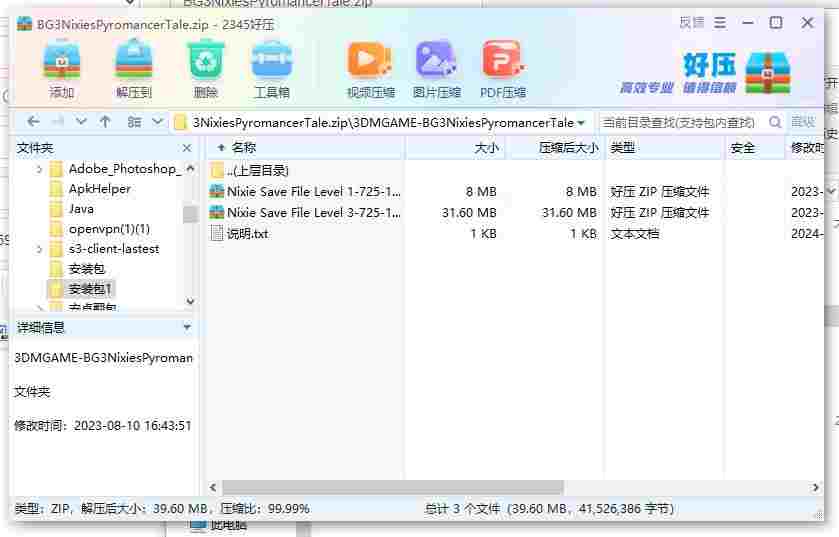Open the PDF压缩 compression tool

[x=502, y=69]
